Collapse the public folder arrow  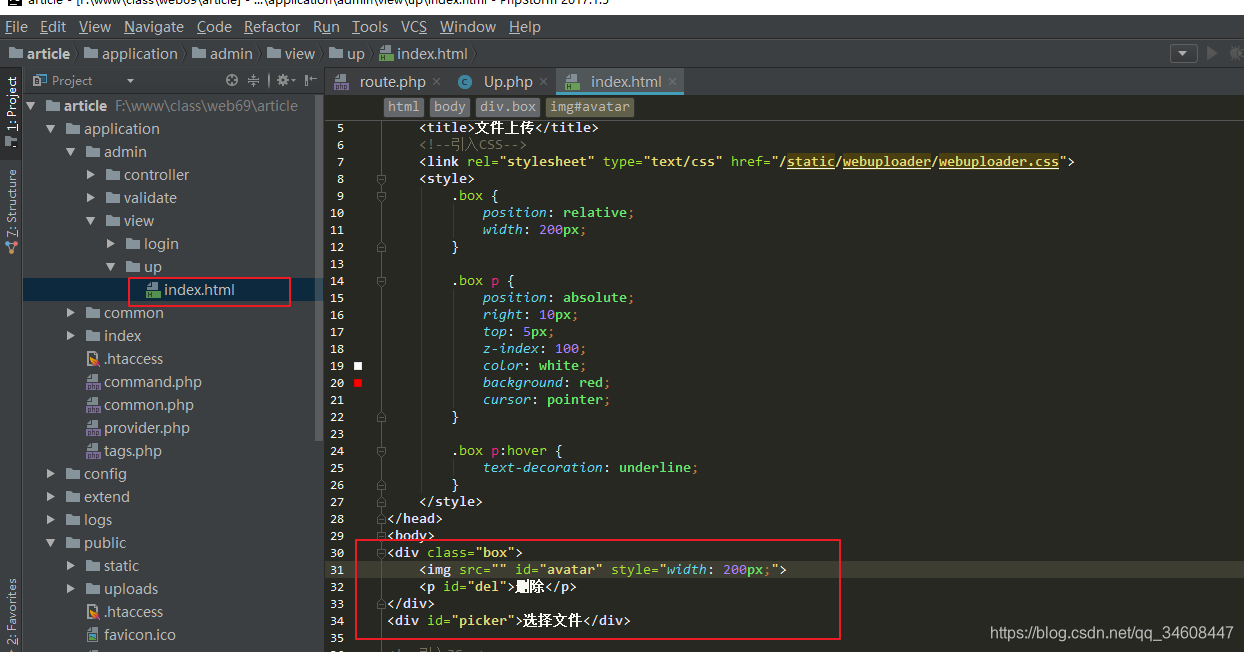(x=51, y=543)
